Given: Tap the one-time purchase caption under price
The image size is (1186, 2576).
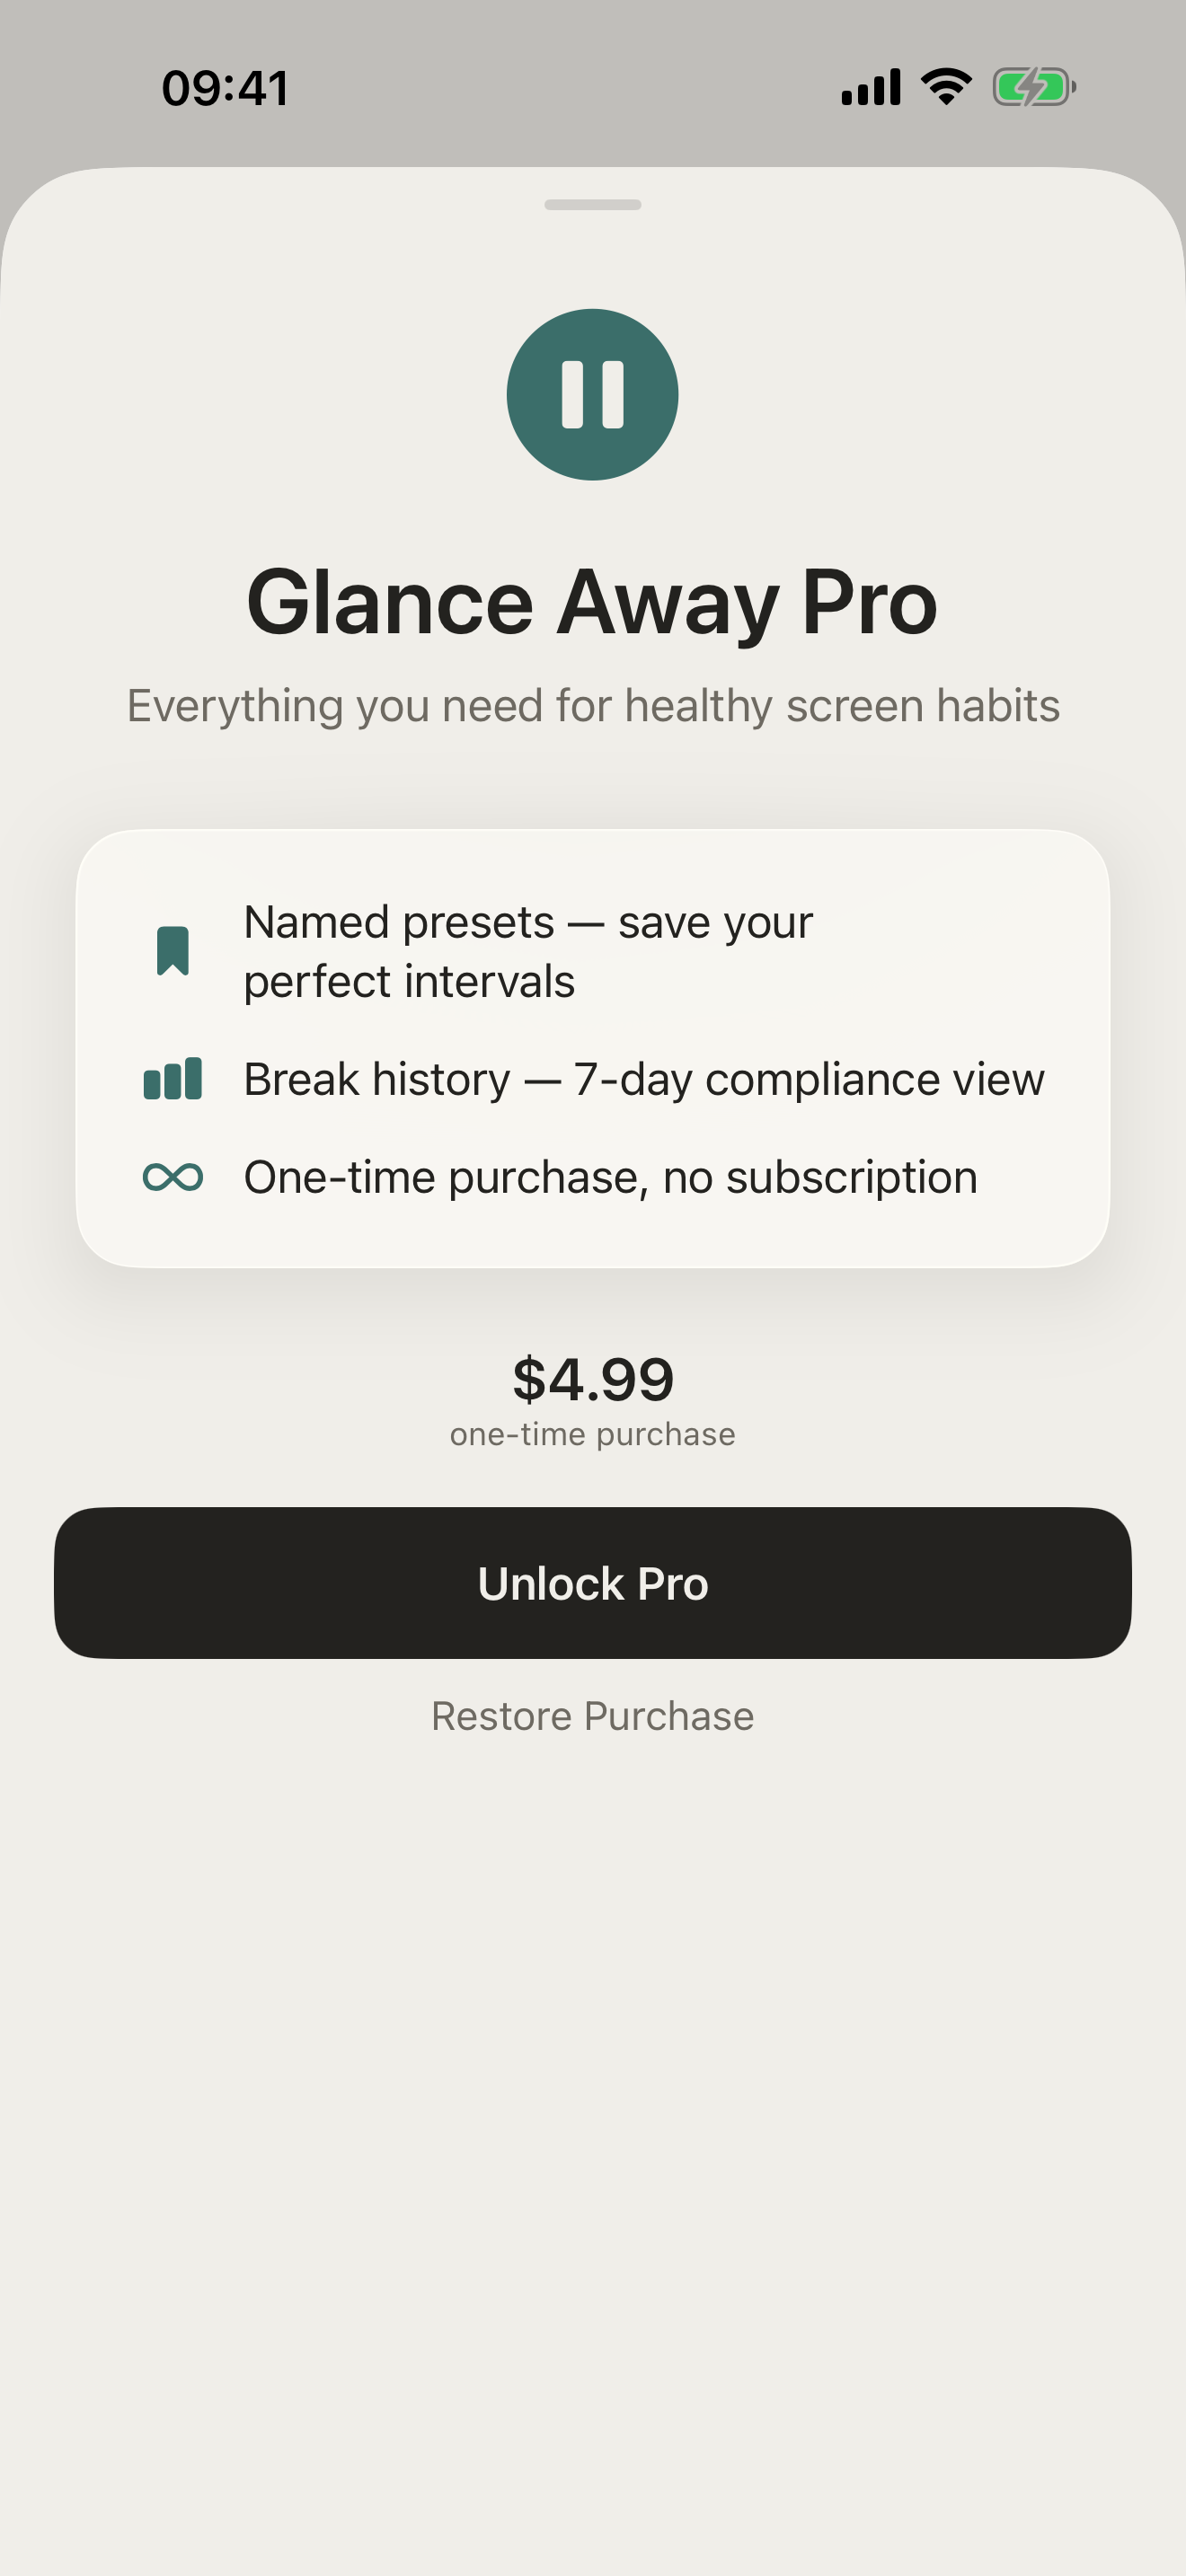Looking at the screenshot, I should point(593,1434).
